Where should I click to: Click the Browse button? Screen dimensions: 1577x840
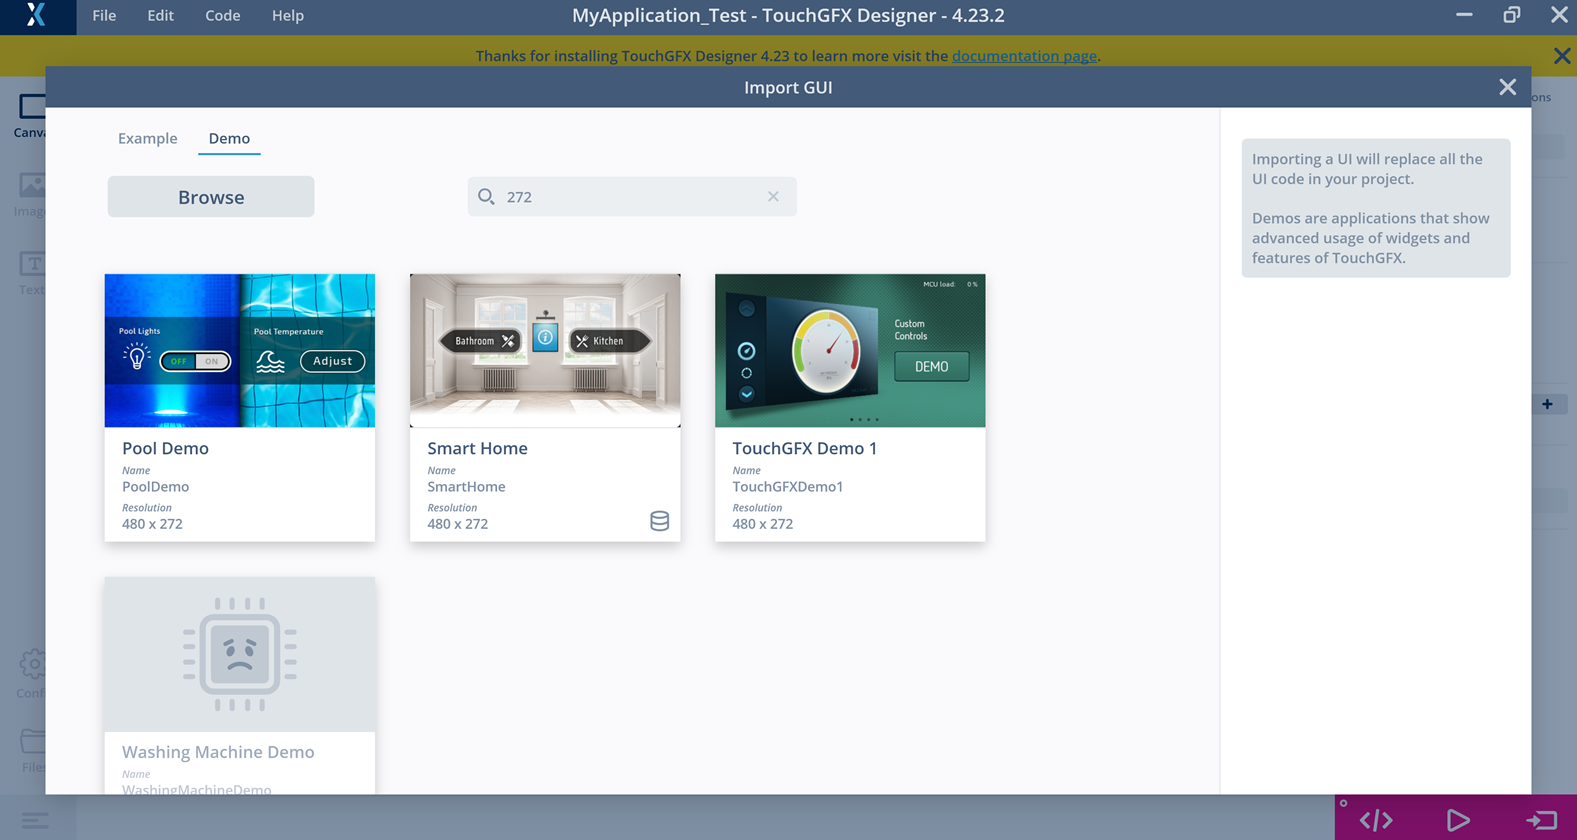click(211, 197)
